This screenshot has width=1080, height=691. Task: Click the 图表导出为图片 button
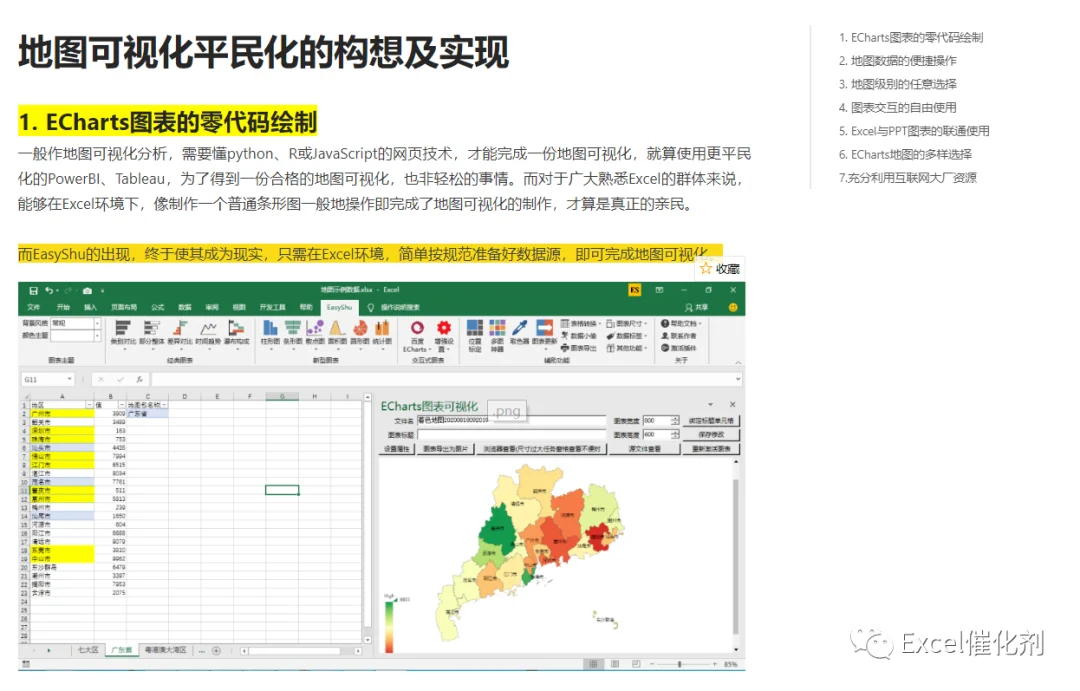(445, 448)
